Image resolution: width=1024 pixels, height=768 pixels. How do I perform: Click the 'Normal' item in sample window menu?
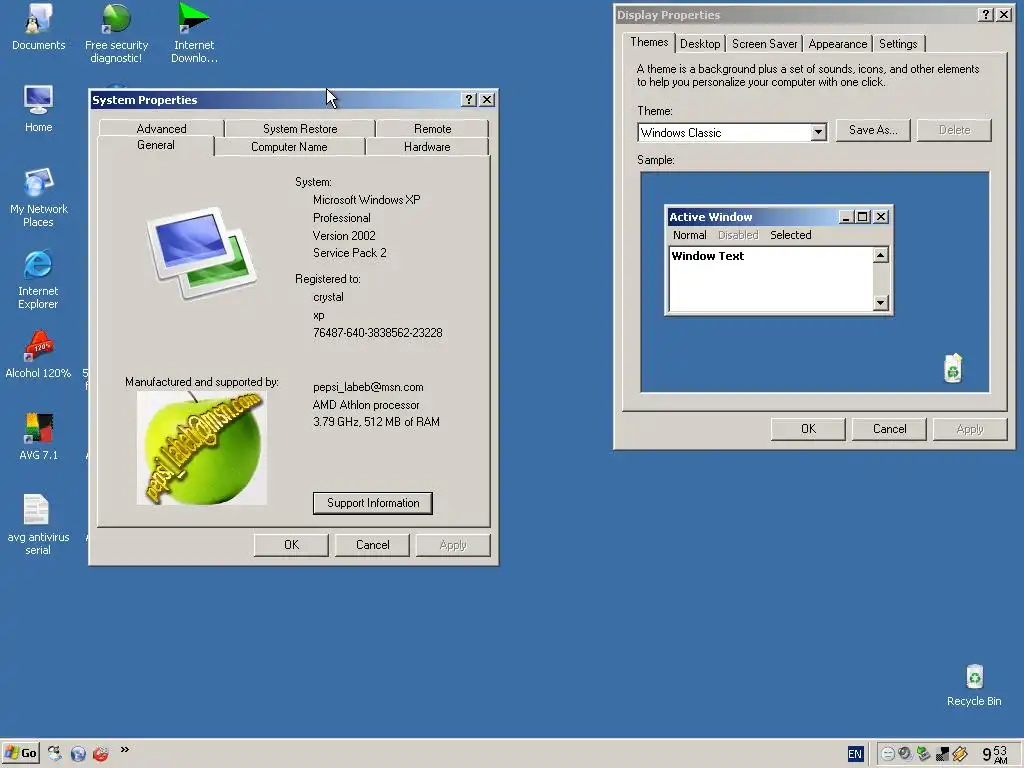(x=690, y=235)
